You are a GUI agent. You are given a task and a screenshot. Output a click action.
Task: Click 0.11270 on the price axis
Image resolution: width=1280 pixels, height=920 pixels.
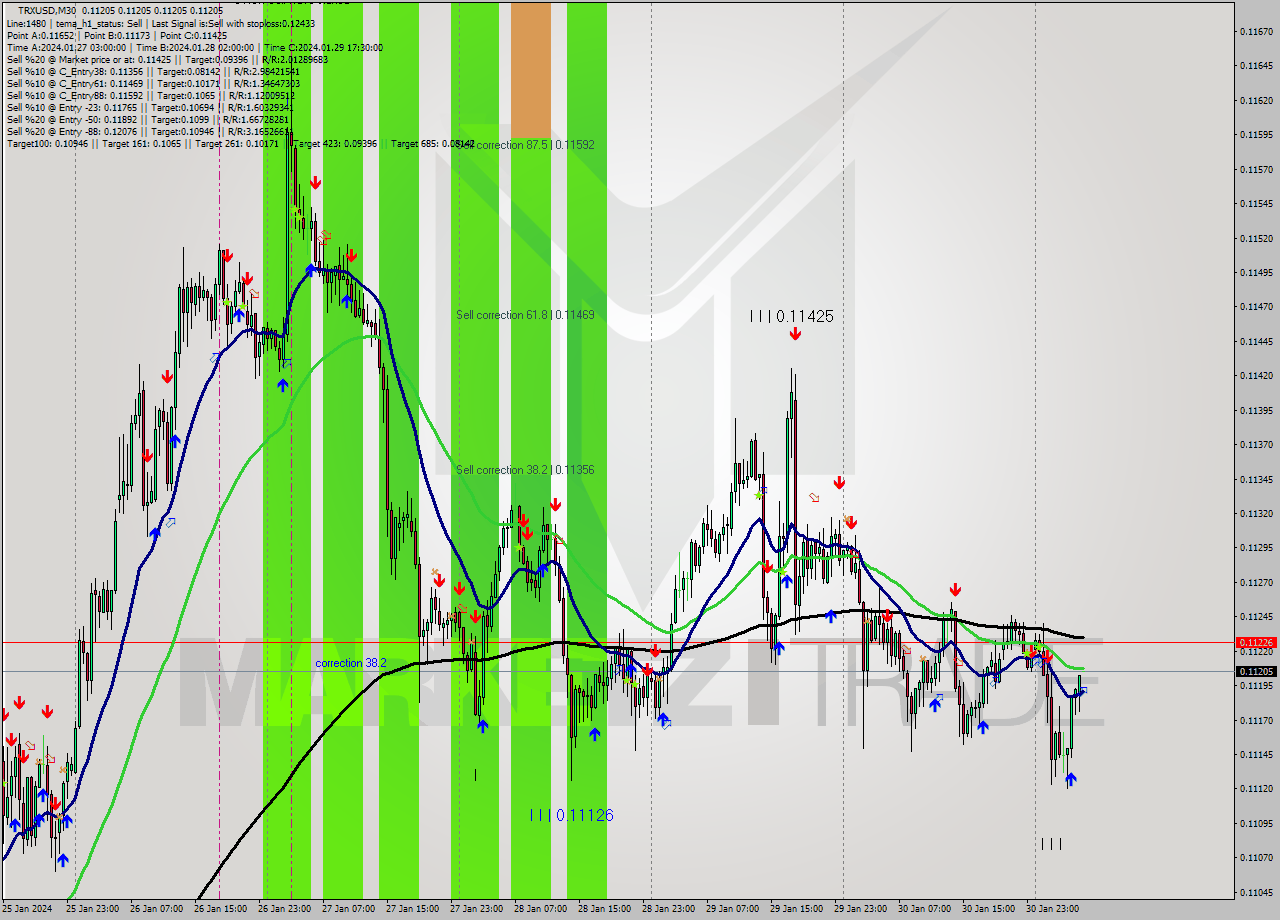(1255, 582)
